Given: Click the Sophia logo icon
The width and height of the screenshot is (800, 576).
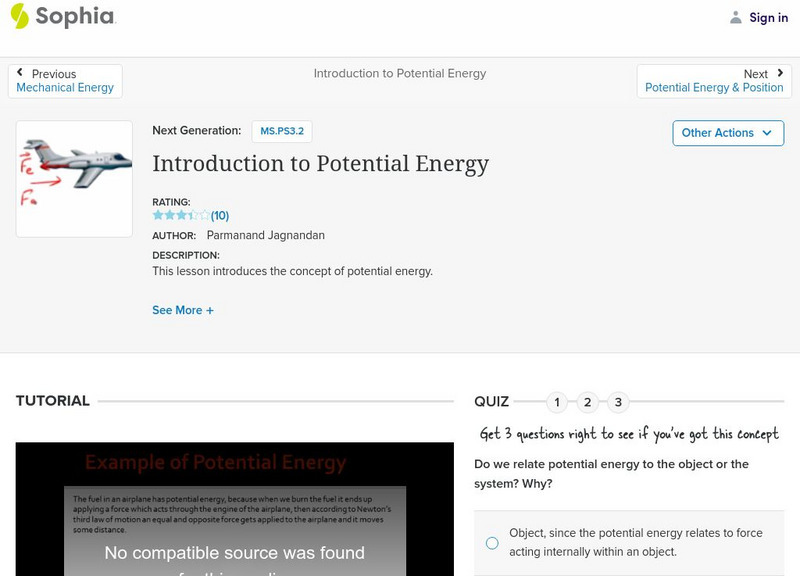Looking at the screenshot, I should point(20,16).
